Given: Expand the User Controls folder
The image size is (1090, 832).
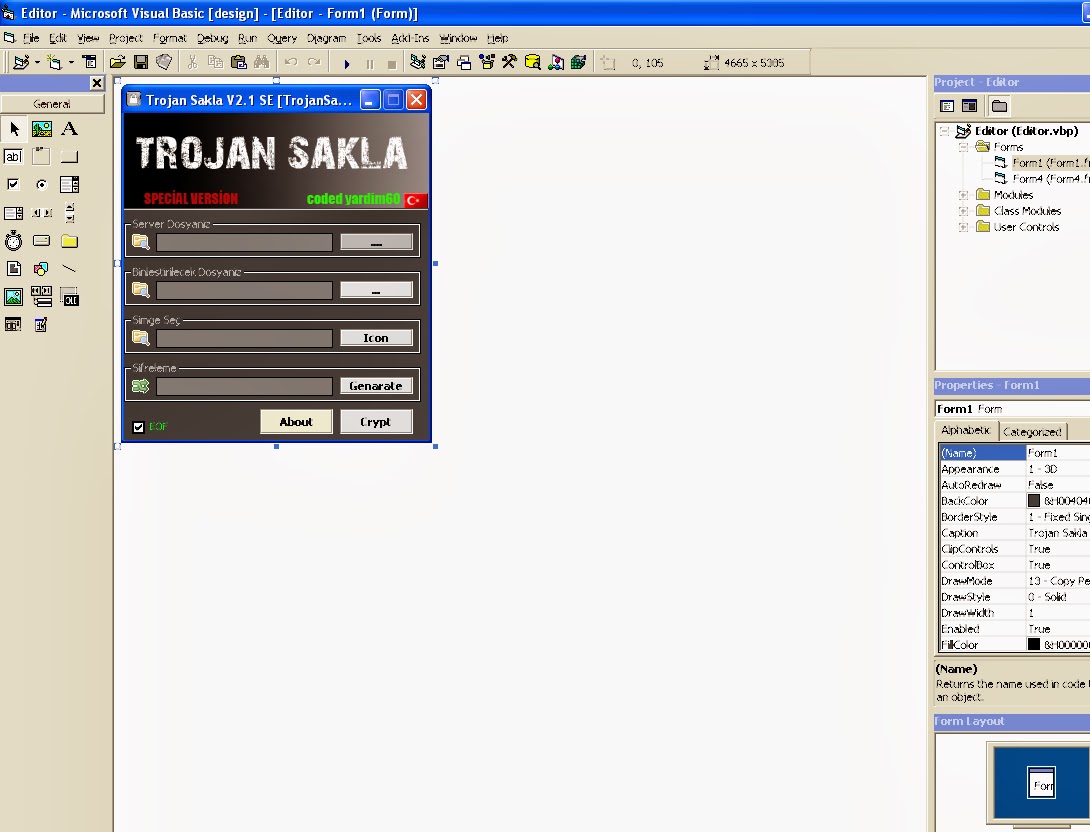Looking at the screenshot, I should tap(963, 227).
